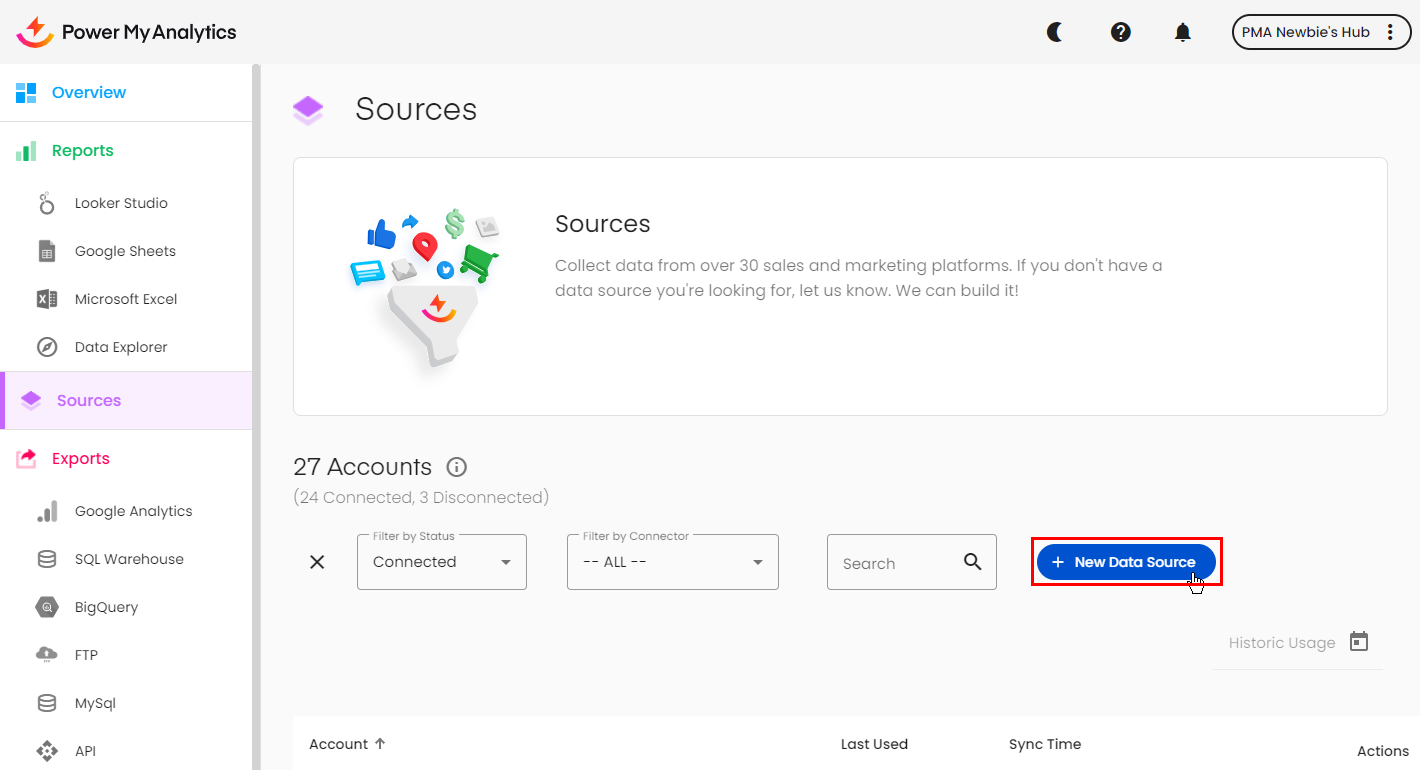Click the magnifying glass search icon
Image resolution: width=1420 pixels, height=770 pixels.
coord(972,562)
